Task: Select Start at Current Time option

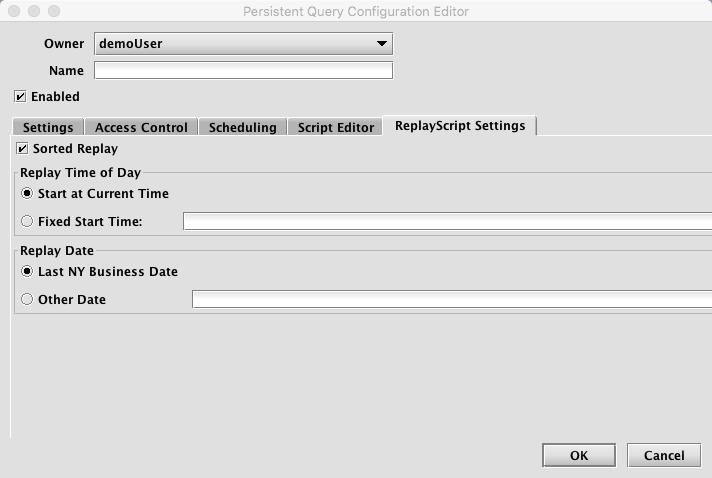Action: (x=27, y=193)
